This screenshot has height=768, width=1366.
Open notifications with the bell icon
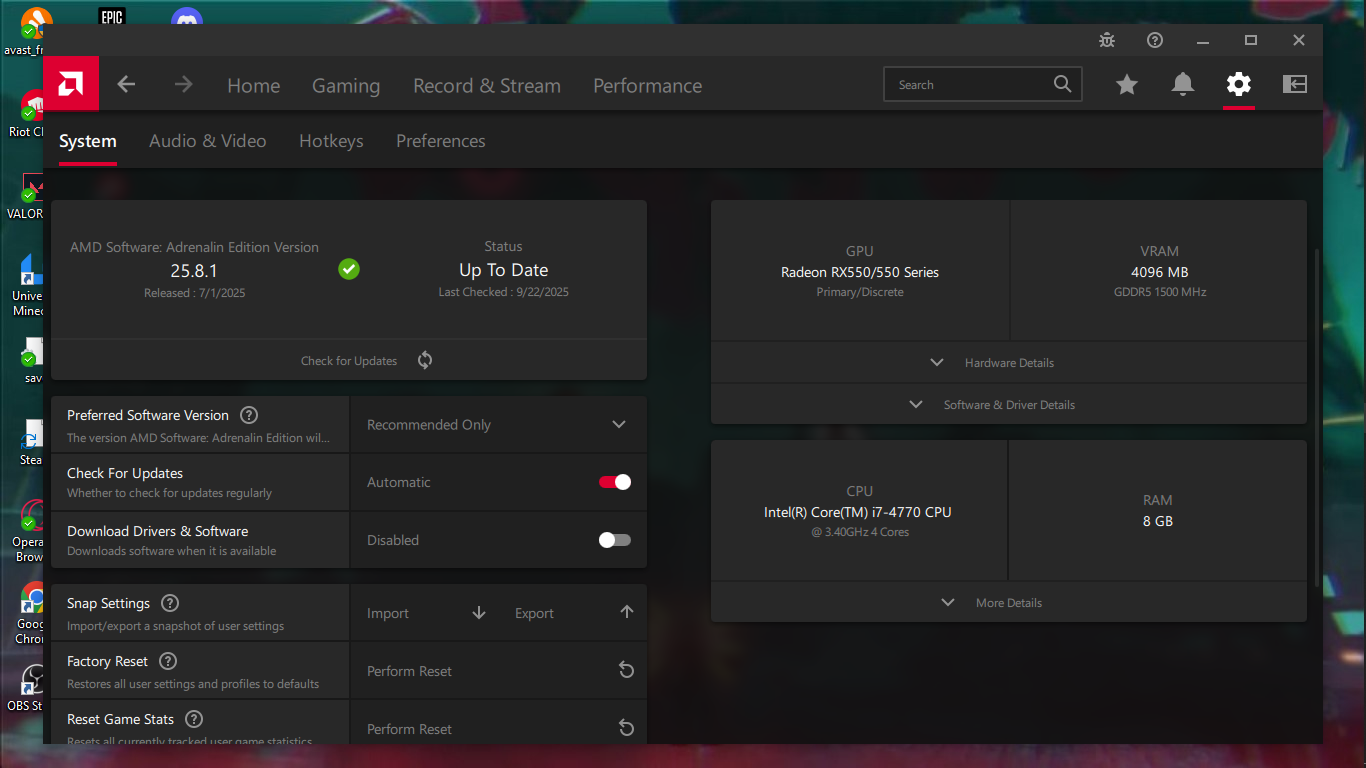click(x=1183, y=85)
